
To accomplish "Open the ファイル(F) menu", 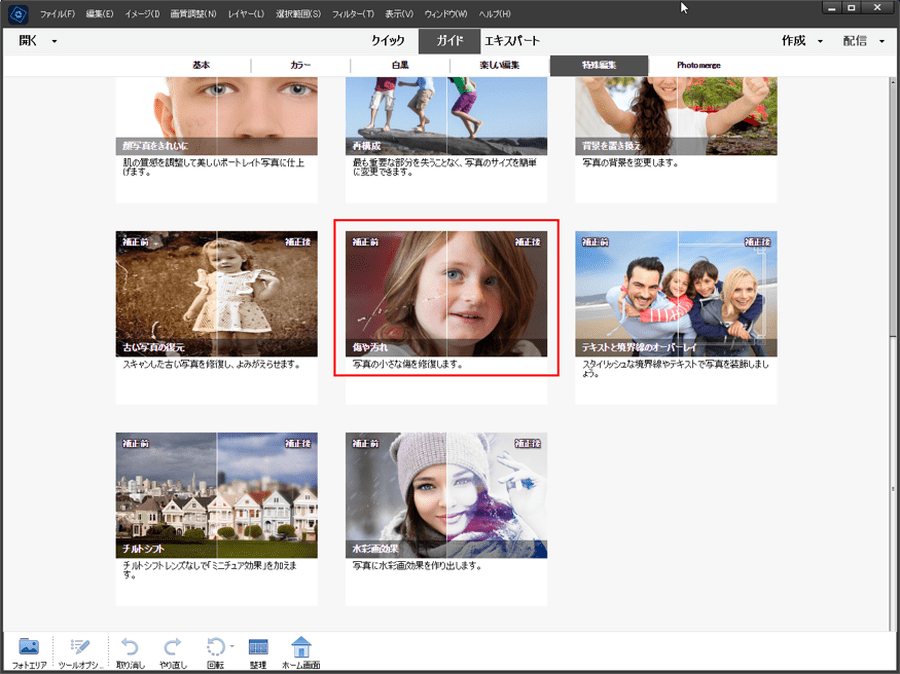I will (x=57, y=14).
